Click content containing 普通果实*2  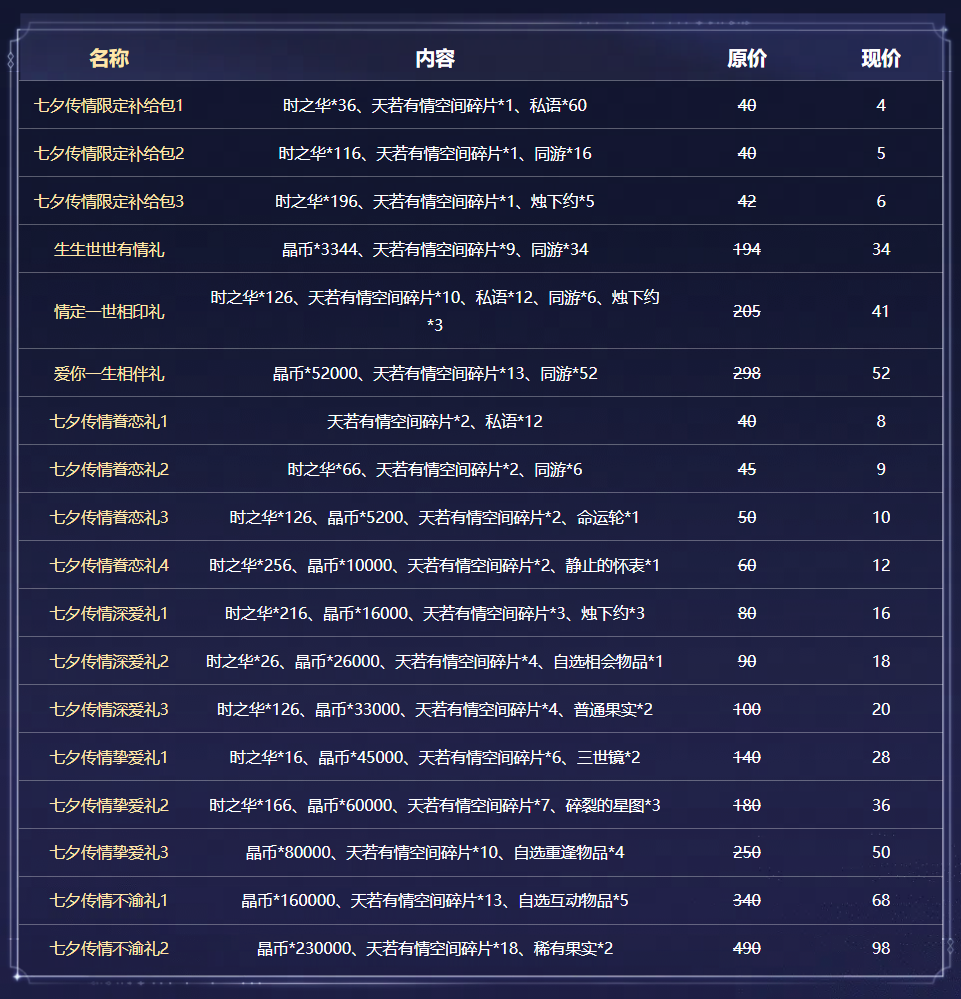pyautogui.click(x=435, y=709)
